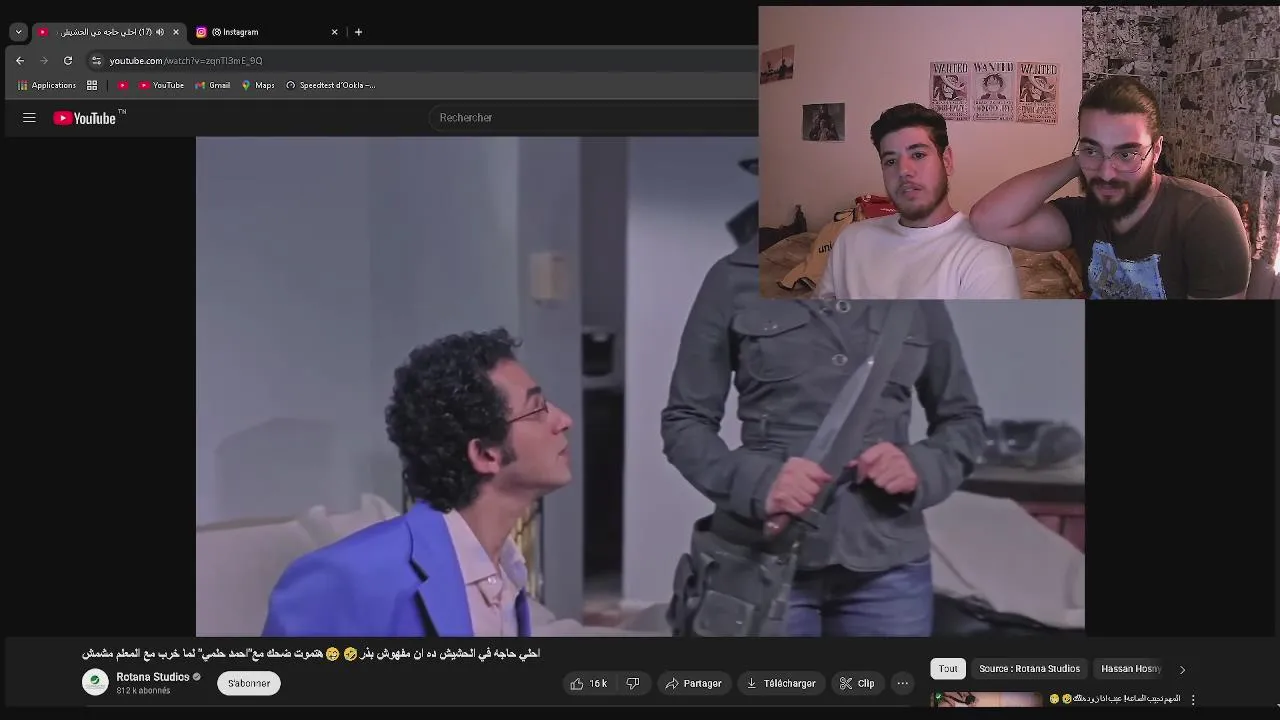The height and width of the screenshot is (720, 1280).
Task: Open more actions three-dot menu
Action: pyautogui.click(x=903, y=684)
